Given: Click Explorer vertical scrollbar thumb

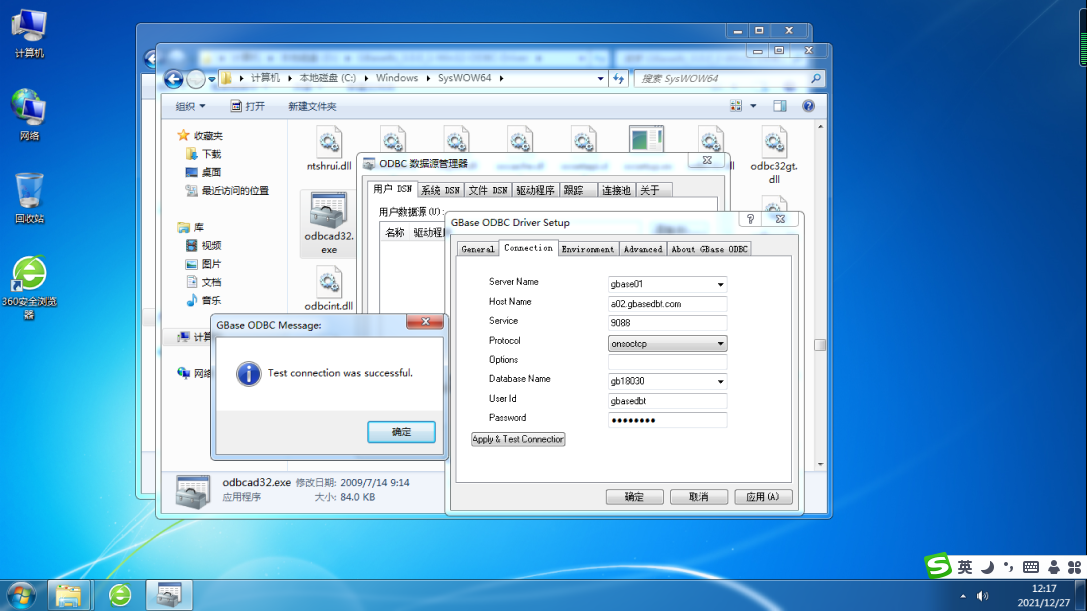Looking at the screenshot, I should pyautogui.click(x=820, y=345).
